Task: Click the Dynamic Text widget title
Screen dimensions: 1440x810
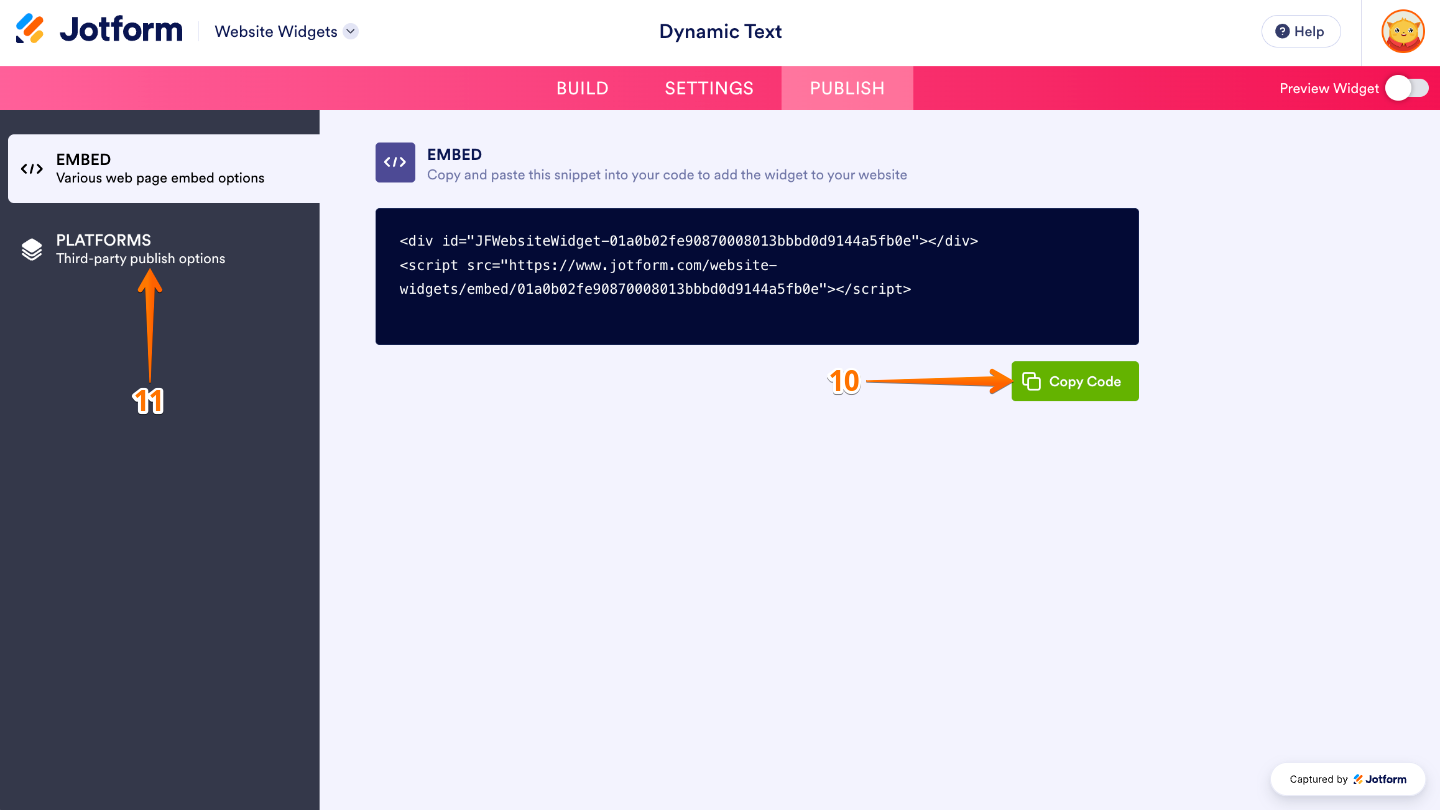Action: 720,32
